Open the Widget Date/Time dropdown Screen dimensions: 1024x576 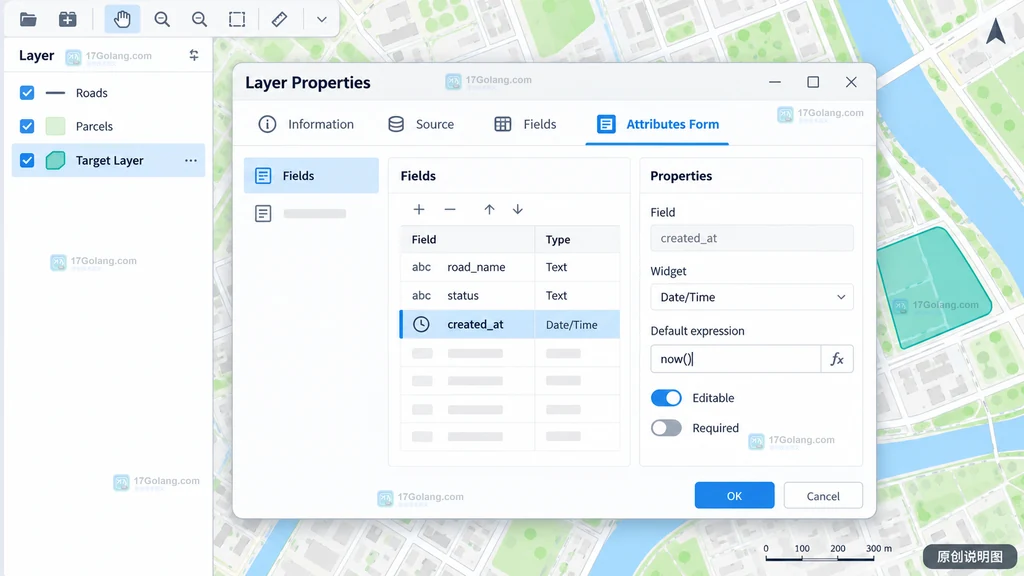[x=752, y=297]
